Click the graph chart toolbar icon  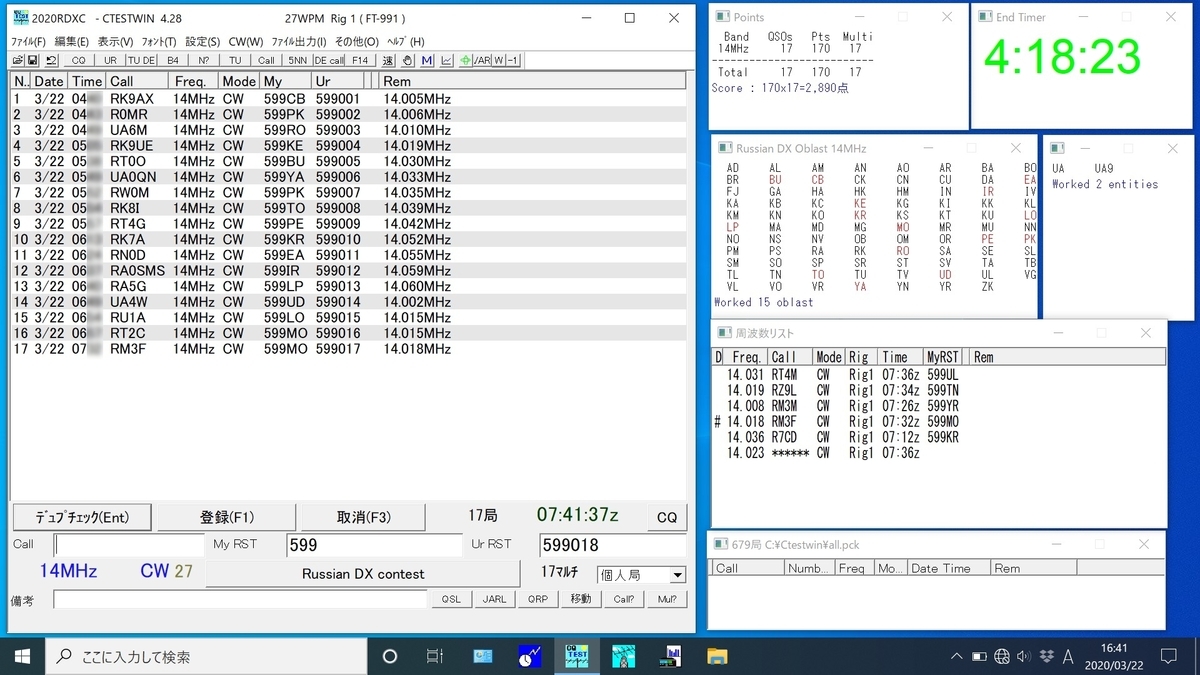(446, 60)
